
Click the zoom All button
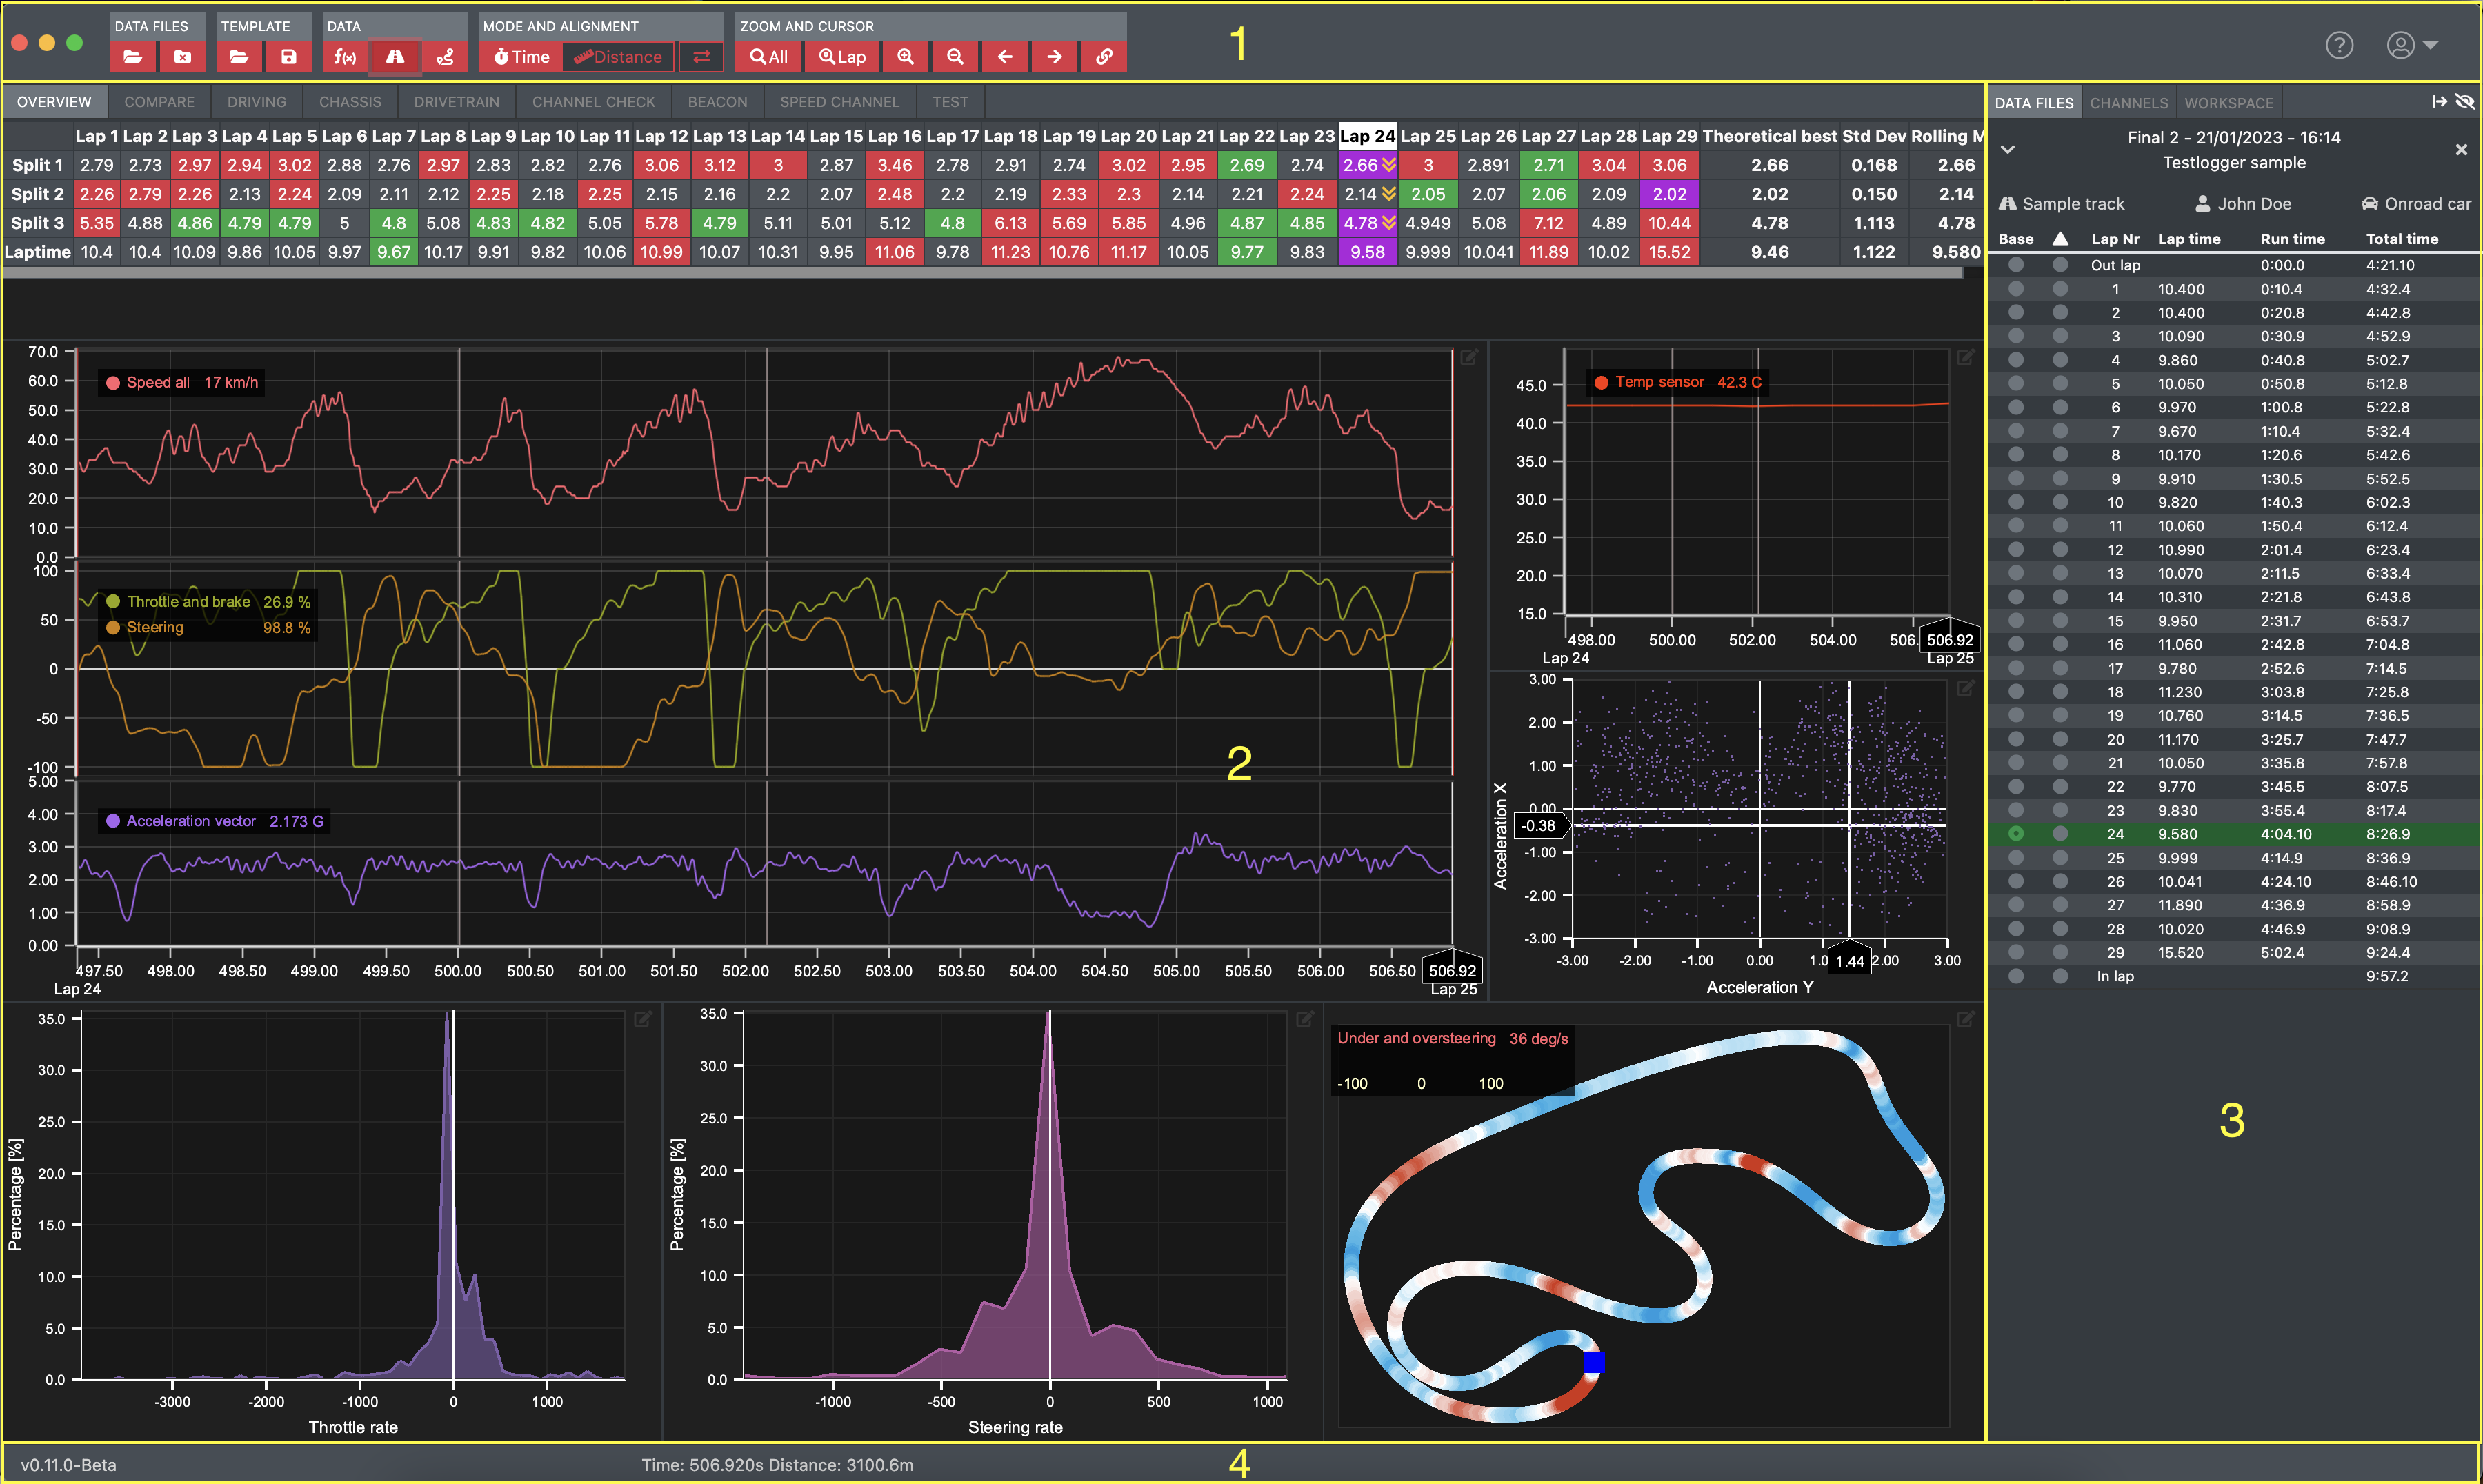click(768, 57)
